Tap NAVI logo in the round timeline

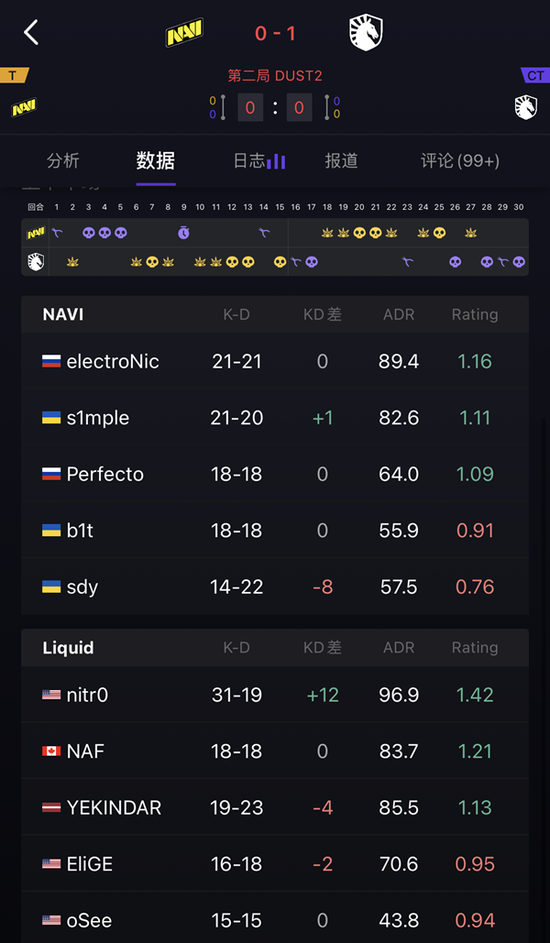click(35, 233)
